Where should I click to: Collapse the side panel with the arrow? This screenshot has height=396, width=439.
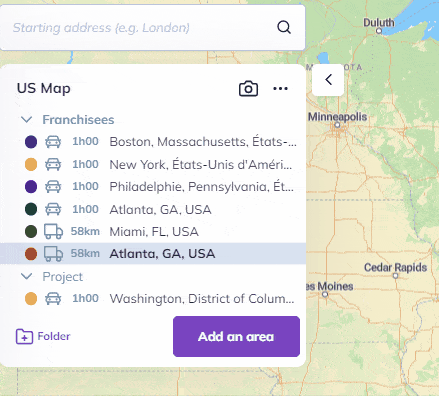(328, 80)
